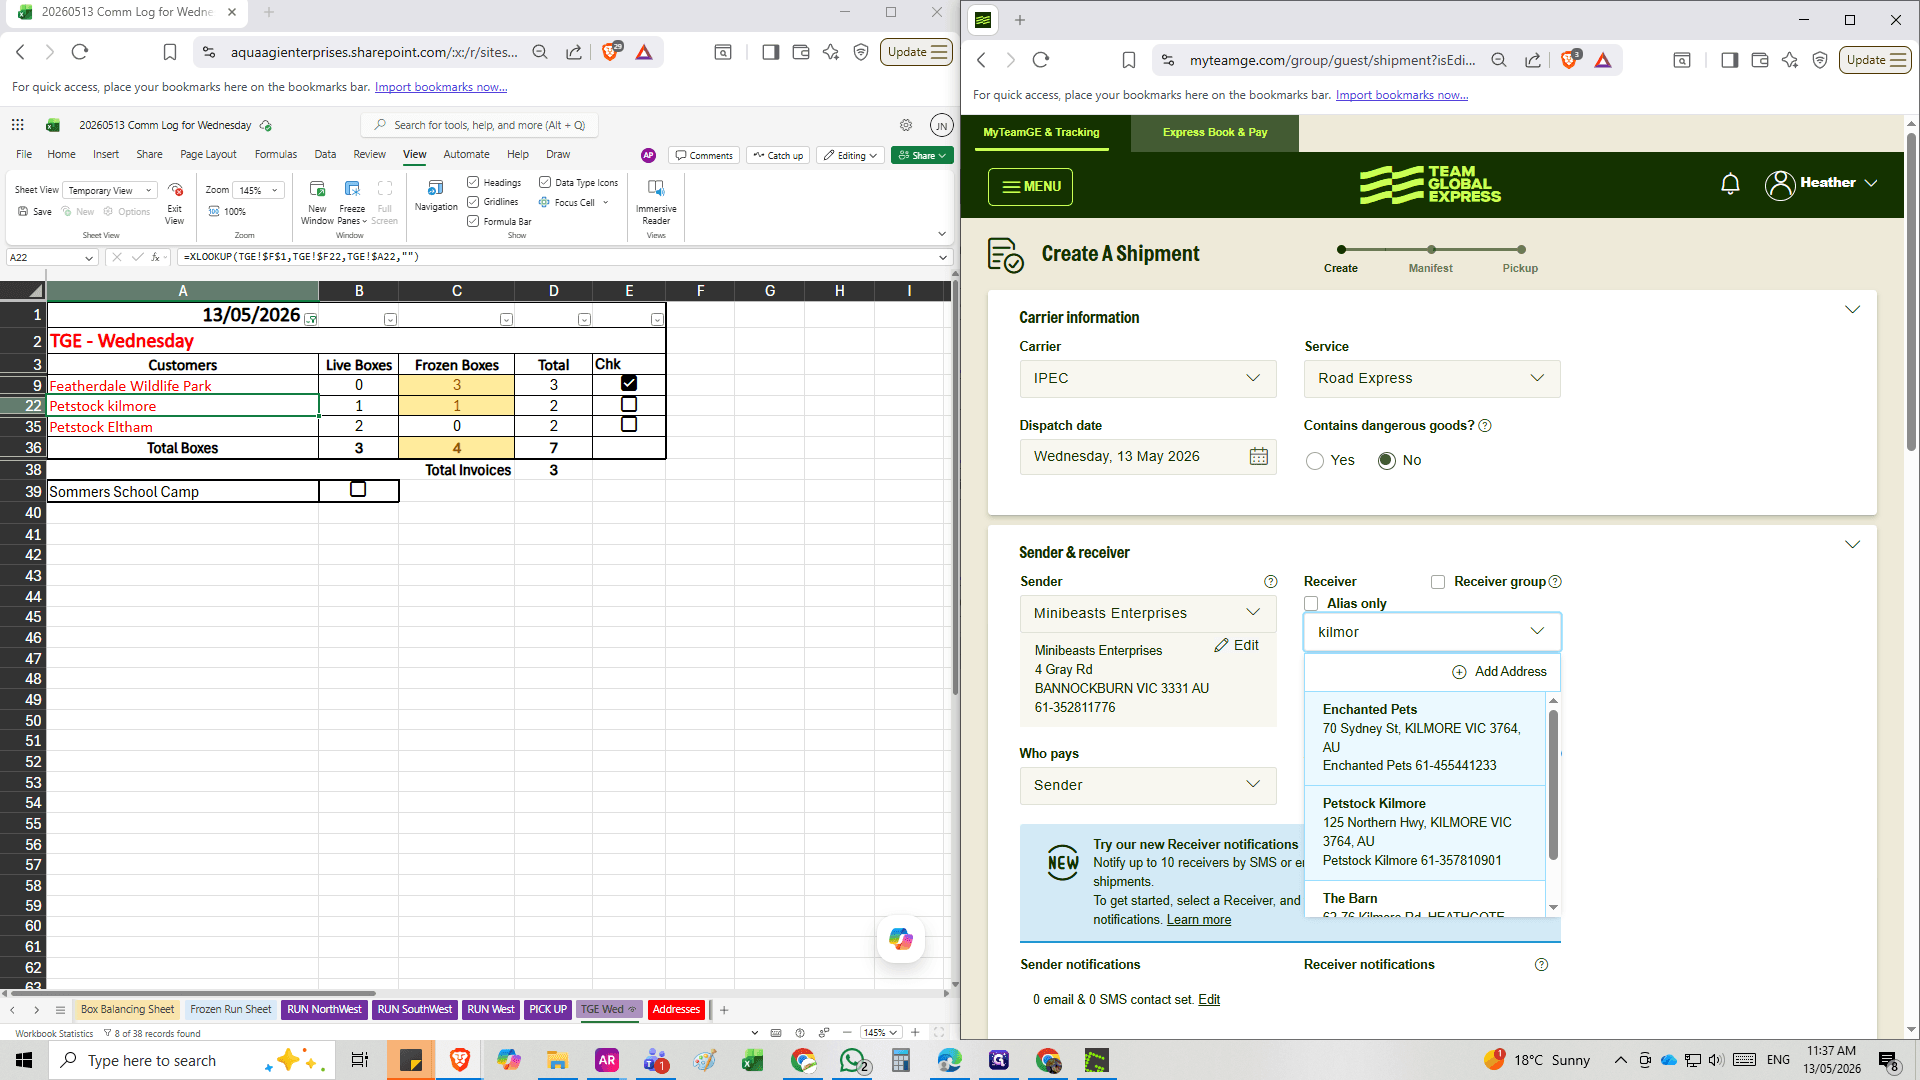Open the dispatch date calendar picker
The height and width of the screenshot is (1080, 1920).
[x=1259, y=456]
